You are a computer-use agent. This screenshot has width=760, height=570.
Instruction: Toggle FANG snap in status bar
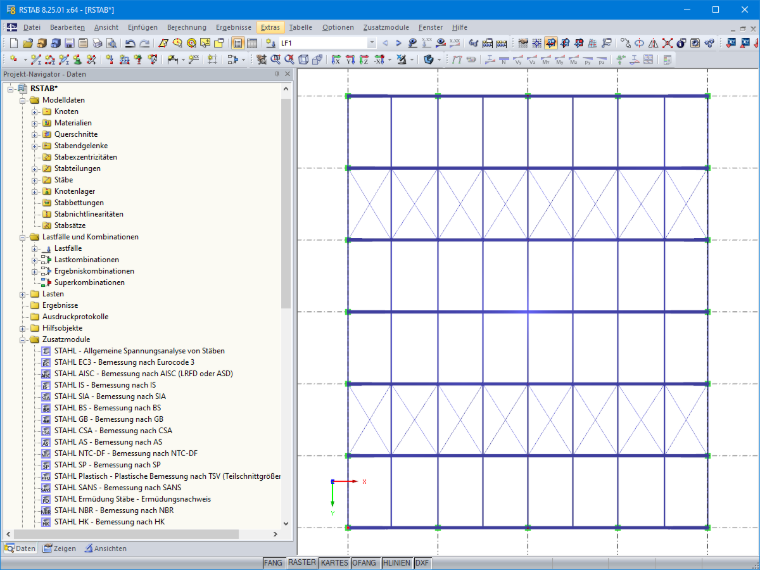coord(273,563)
